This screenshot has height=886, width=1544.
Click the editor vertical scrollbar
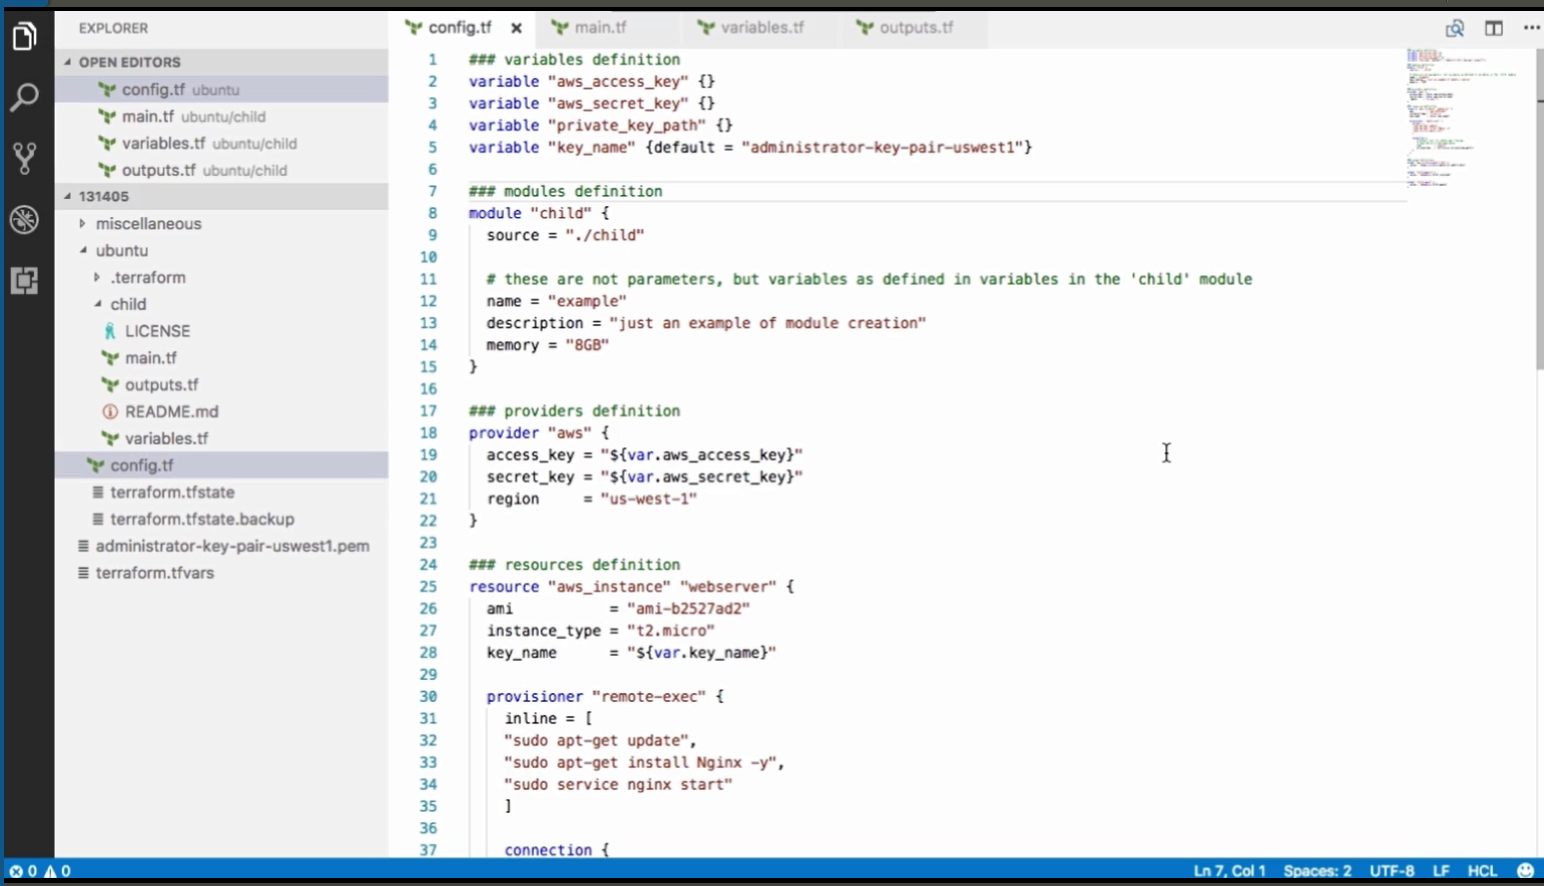point(1539,210)
